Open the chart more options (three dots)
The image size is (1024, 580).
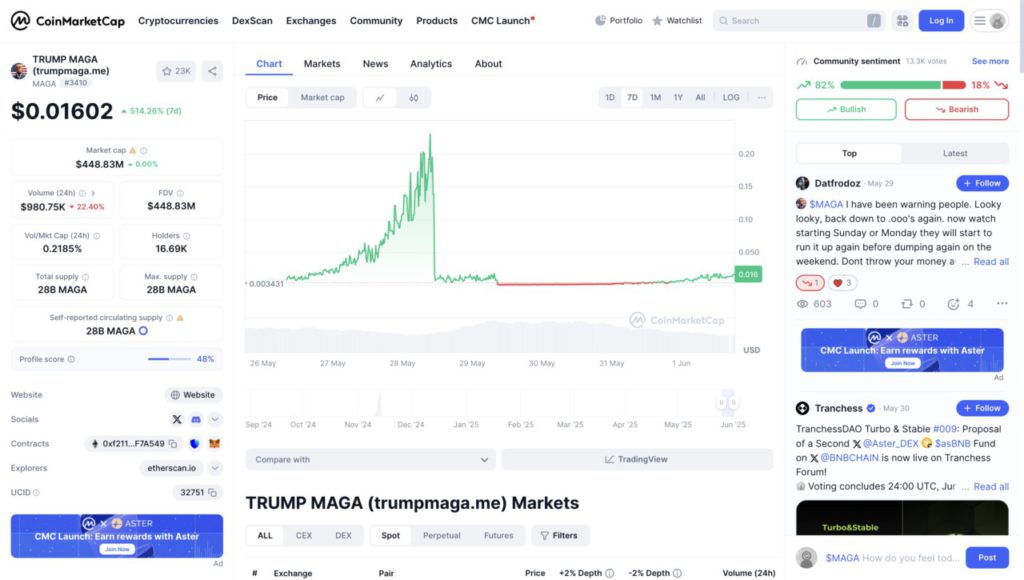tap(762, 98)
